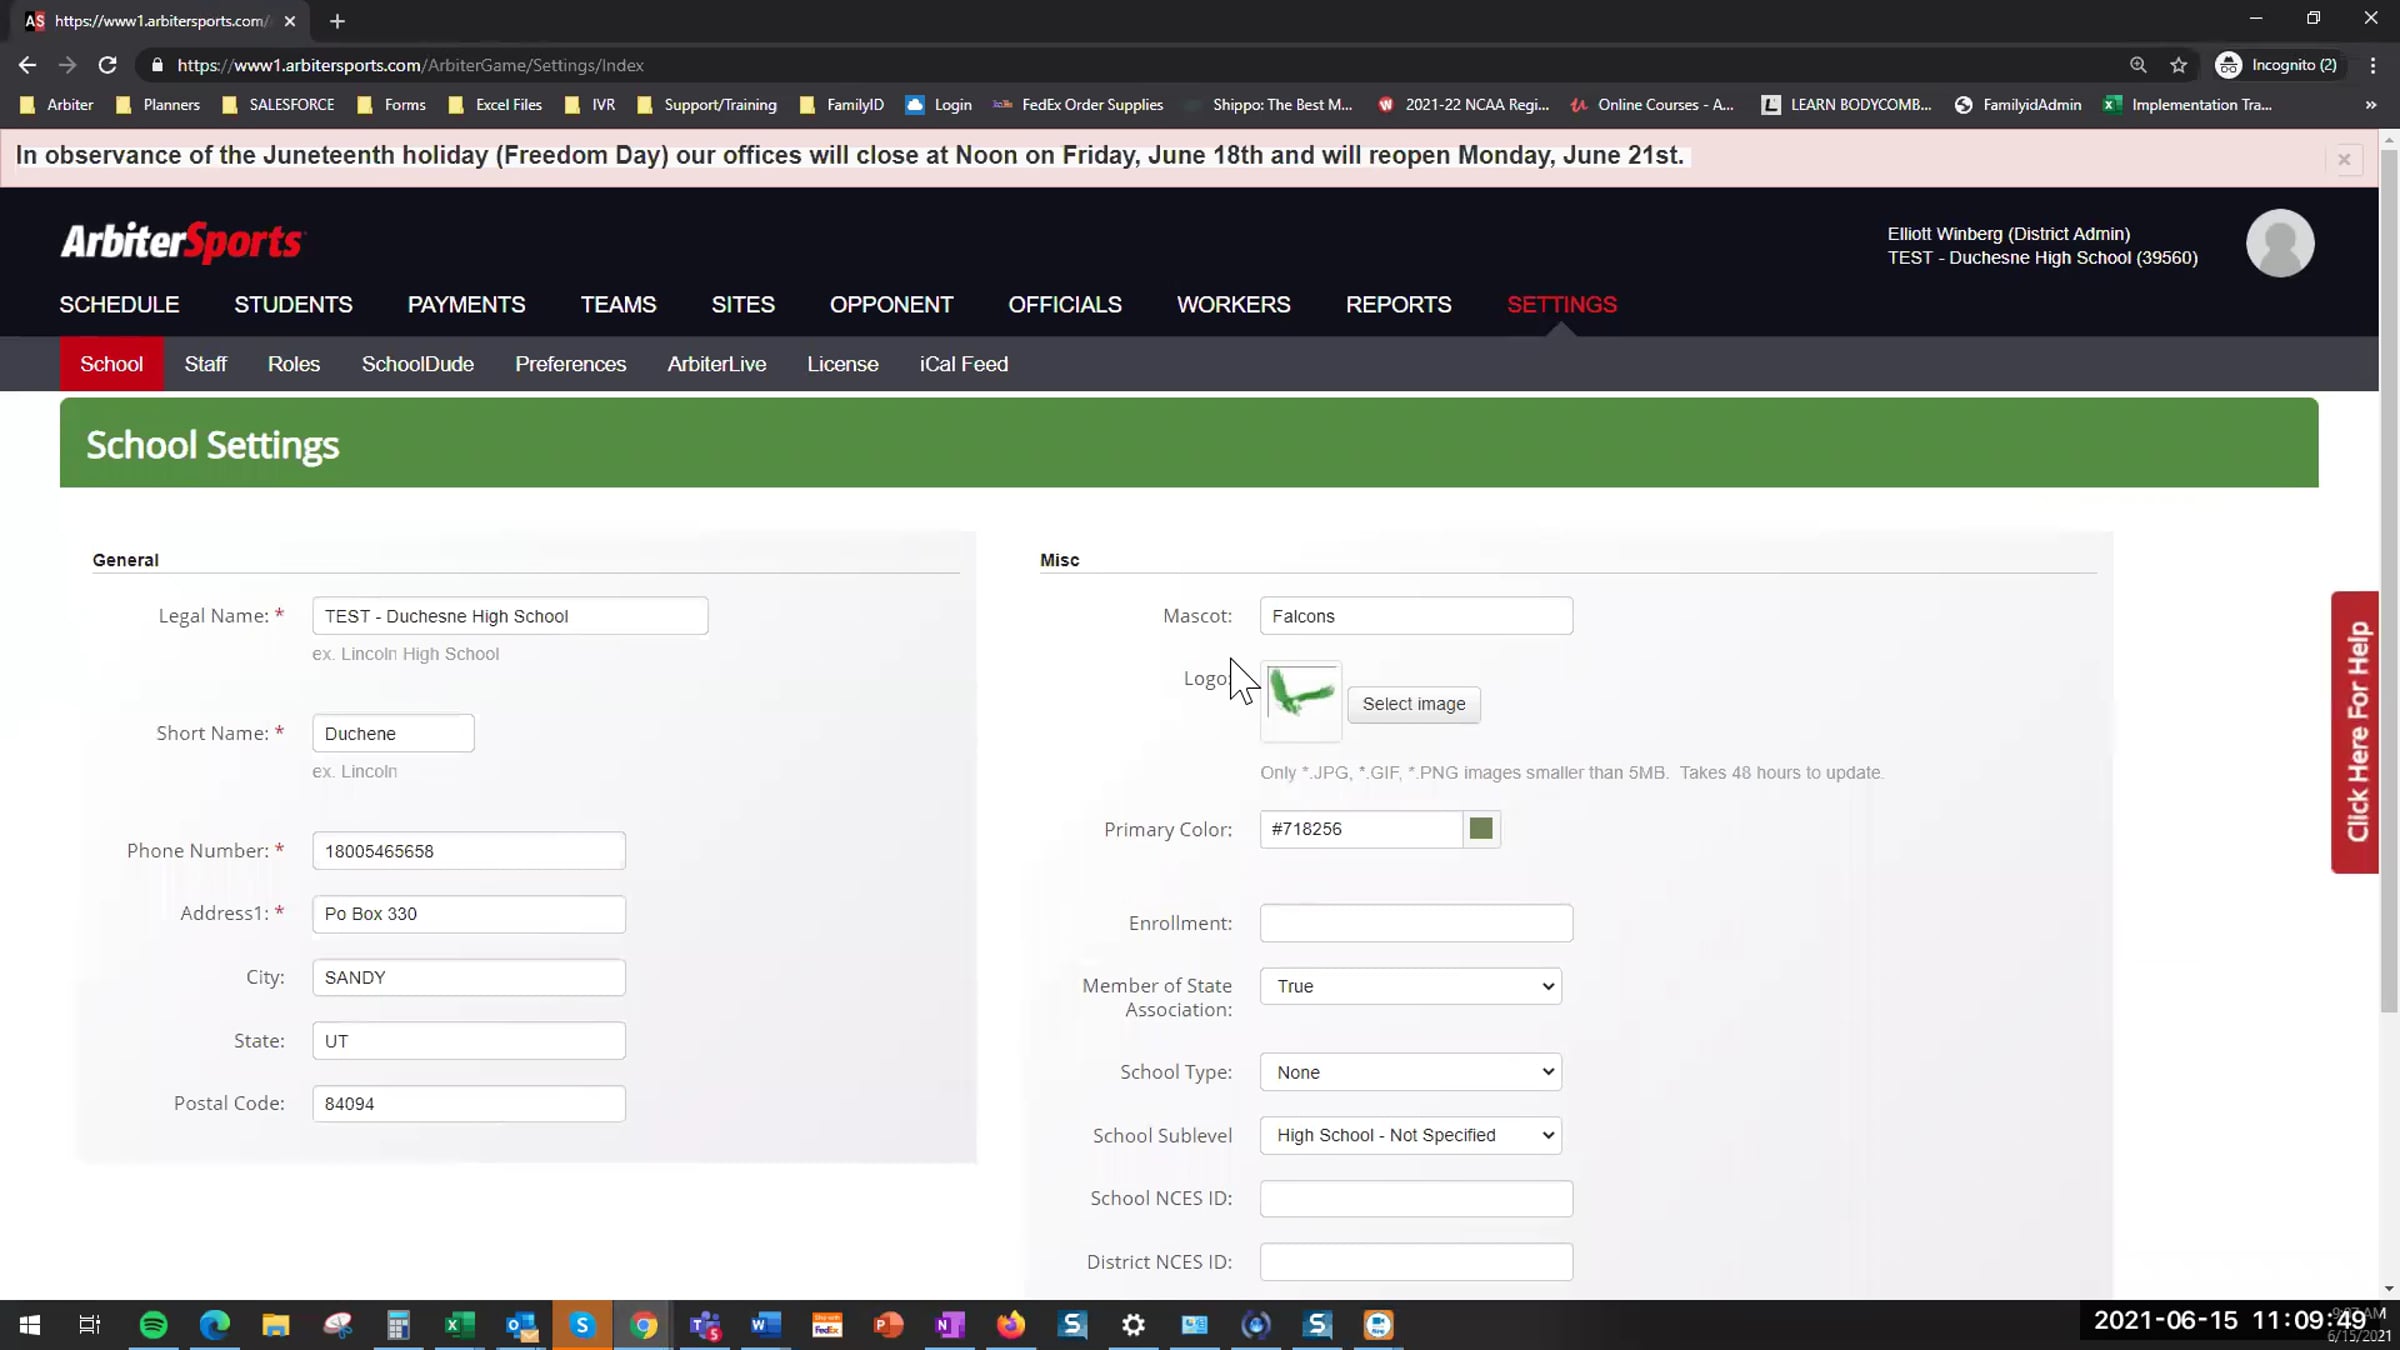The image size is (2400, 1350).
Task: Open the Incognito profile indicator
Action: [2276, 65]
